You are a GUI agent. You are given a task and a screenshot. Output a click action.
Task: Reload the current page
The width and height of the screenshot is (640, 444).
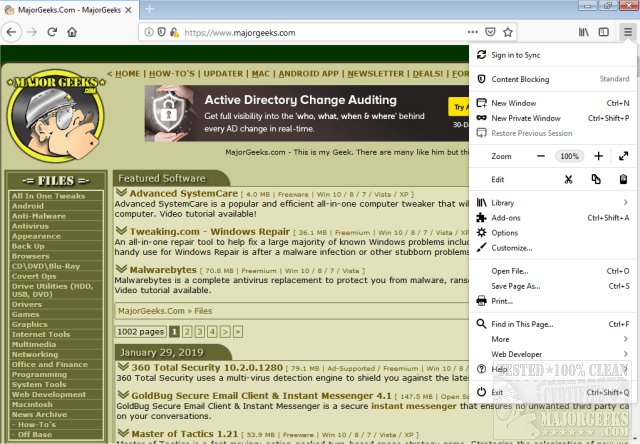(x=52, y=32)
